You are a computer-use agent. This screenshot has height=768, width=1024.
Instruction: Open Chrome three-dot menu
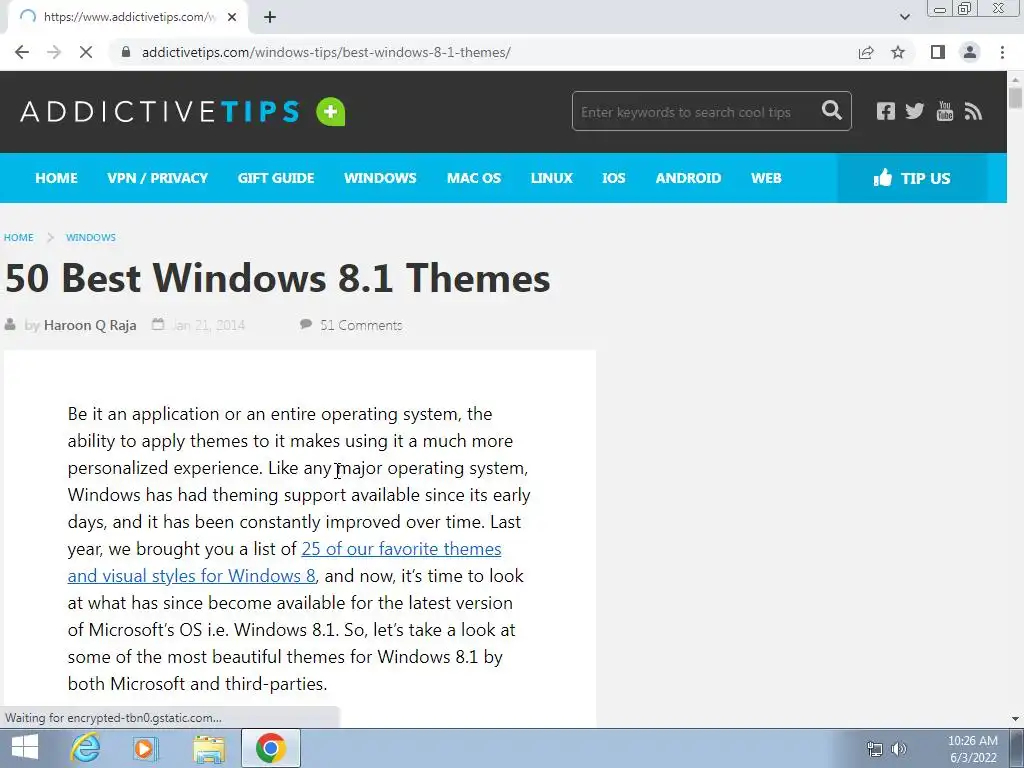1002,52
